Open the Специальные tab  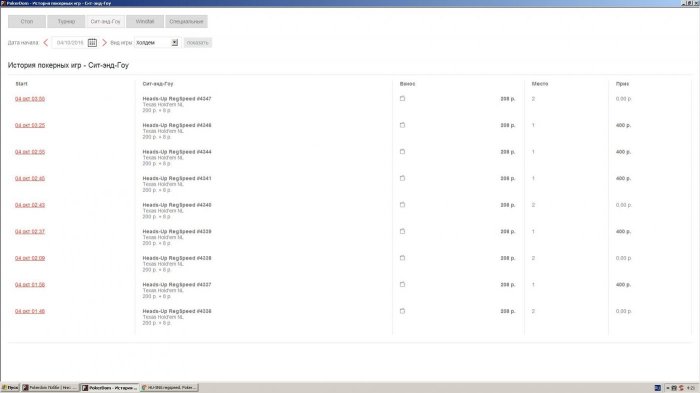coord(186,21)
